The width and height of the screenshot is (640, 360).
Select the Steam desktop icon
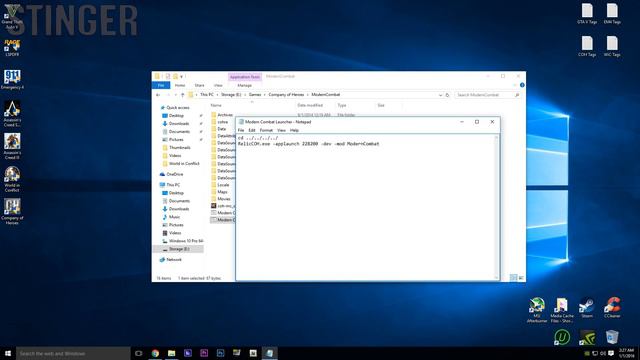587,308
